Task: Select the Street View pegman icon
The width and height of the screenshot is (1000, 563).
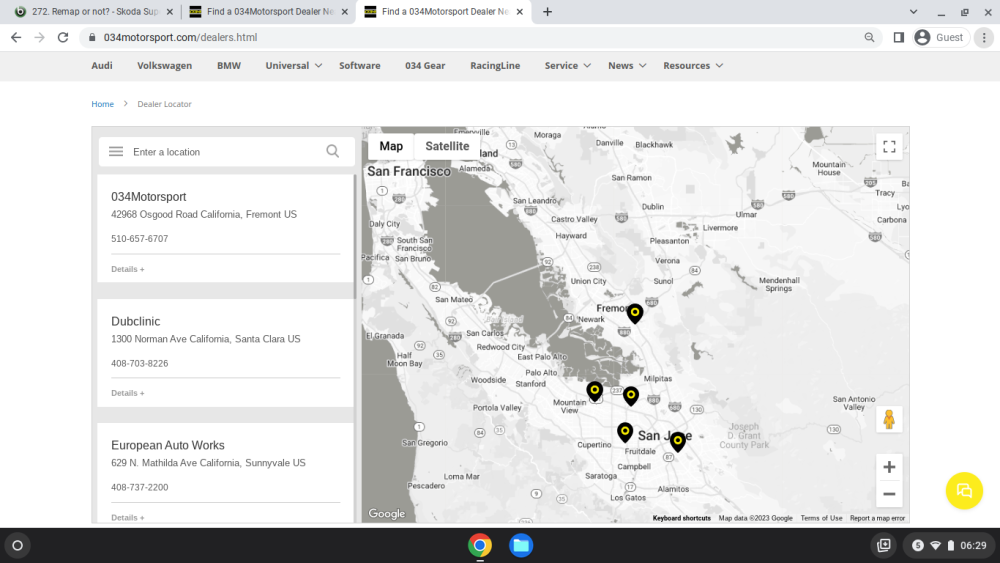Action: (889, 420)
